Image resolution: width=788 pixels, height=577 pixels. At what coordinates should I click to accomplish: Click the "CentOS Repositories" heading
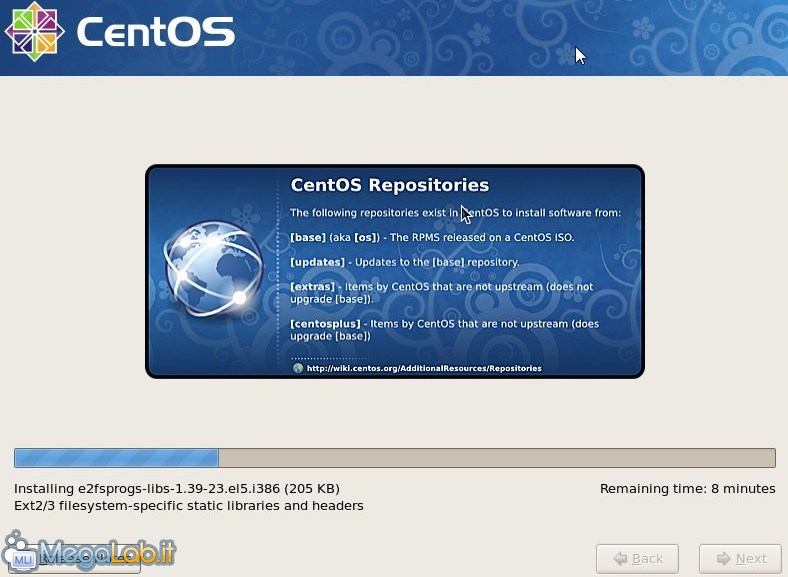click(389, 185)
